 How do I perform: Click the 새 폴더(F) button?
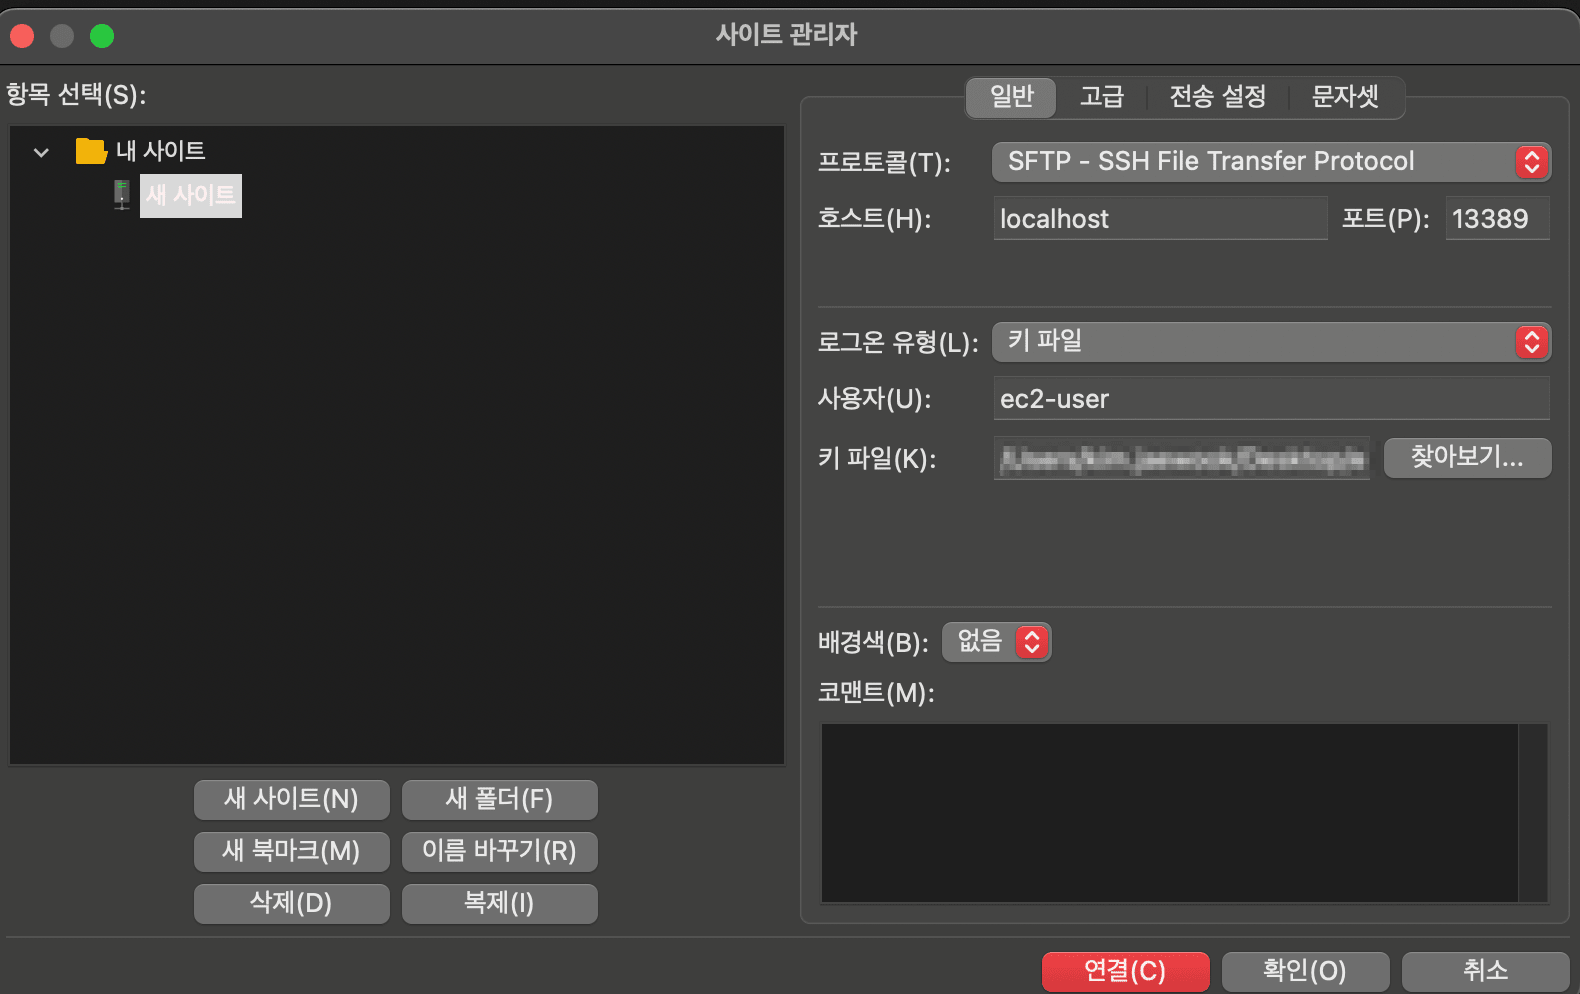click(499, 799)
